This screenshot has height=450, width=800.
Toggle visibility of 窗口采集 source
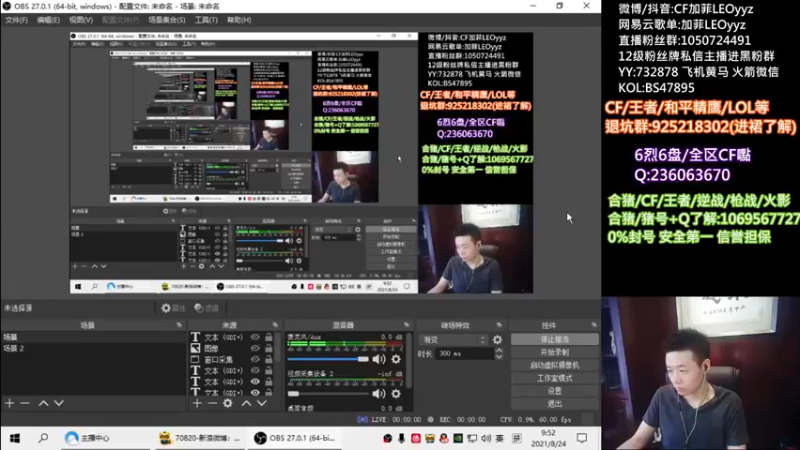click(255, 359)
